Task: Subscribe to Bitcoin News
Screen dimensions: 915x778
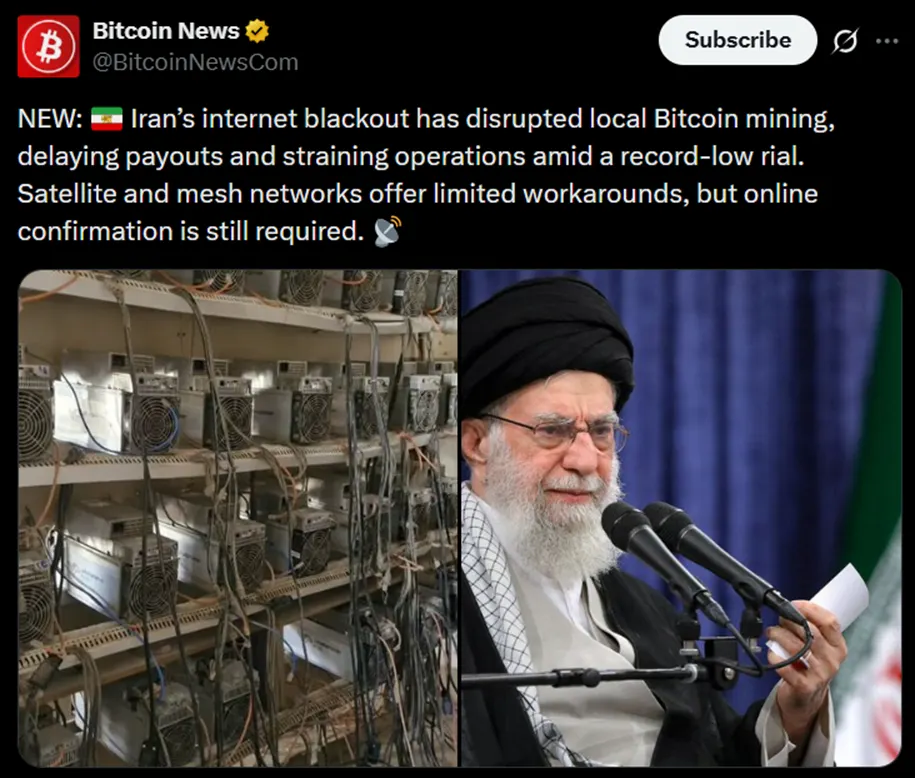Action: 738,40
